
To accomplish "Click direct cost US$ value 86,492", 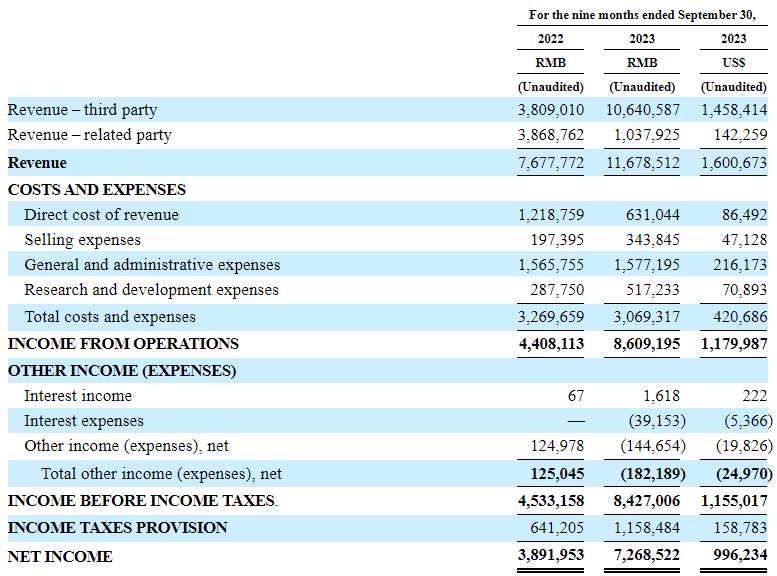I will 744,215.
